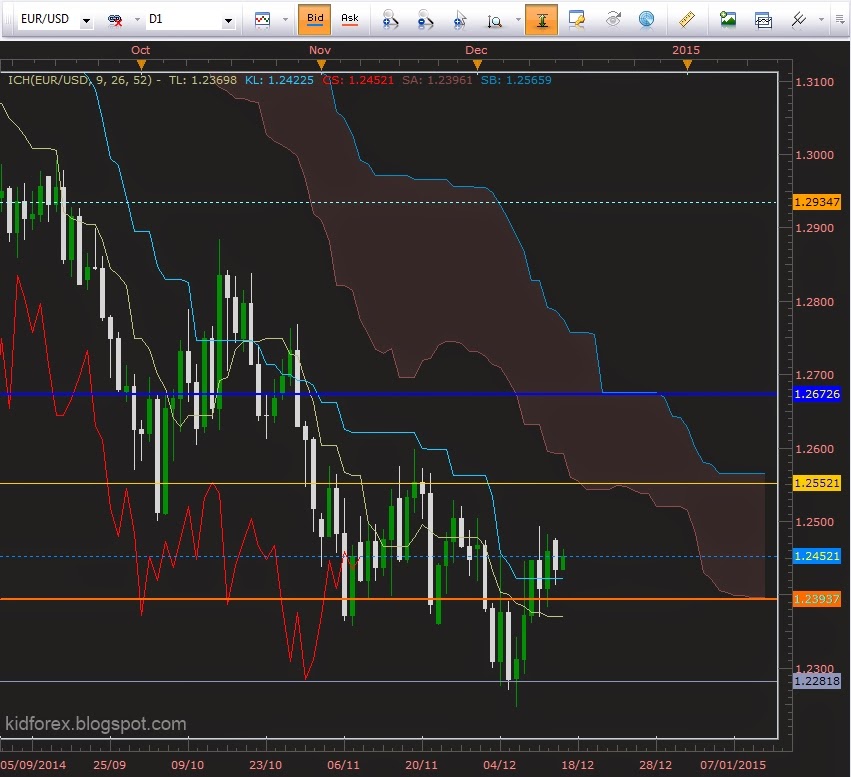
Task: Click the blue globe icon
Action: [x=646, y=20]
